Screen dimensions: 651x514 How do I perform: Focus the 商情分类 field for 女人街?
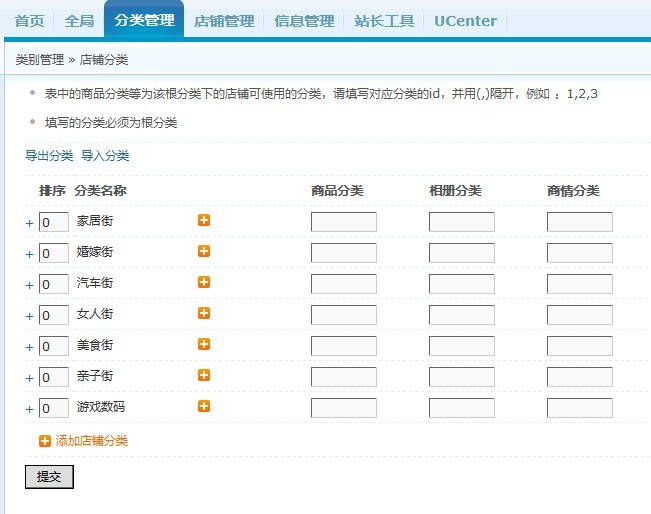[x=580, y=315]
